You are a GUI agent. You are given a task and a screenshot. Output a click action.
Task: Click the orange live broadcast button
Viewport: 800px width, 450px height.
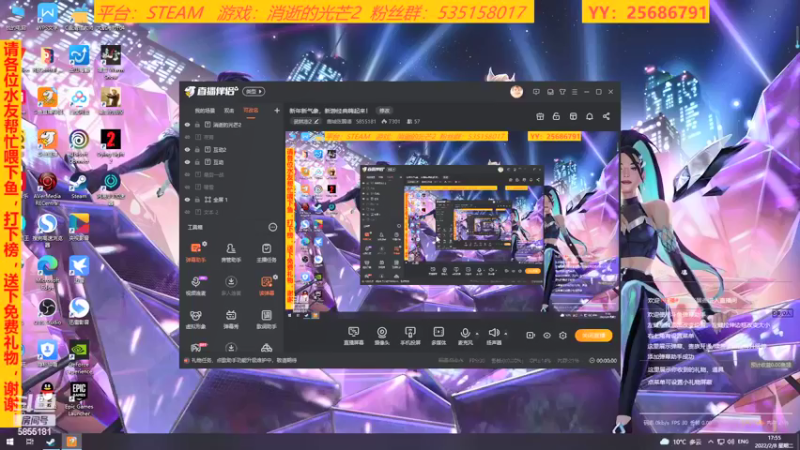(593, 335)
